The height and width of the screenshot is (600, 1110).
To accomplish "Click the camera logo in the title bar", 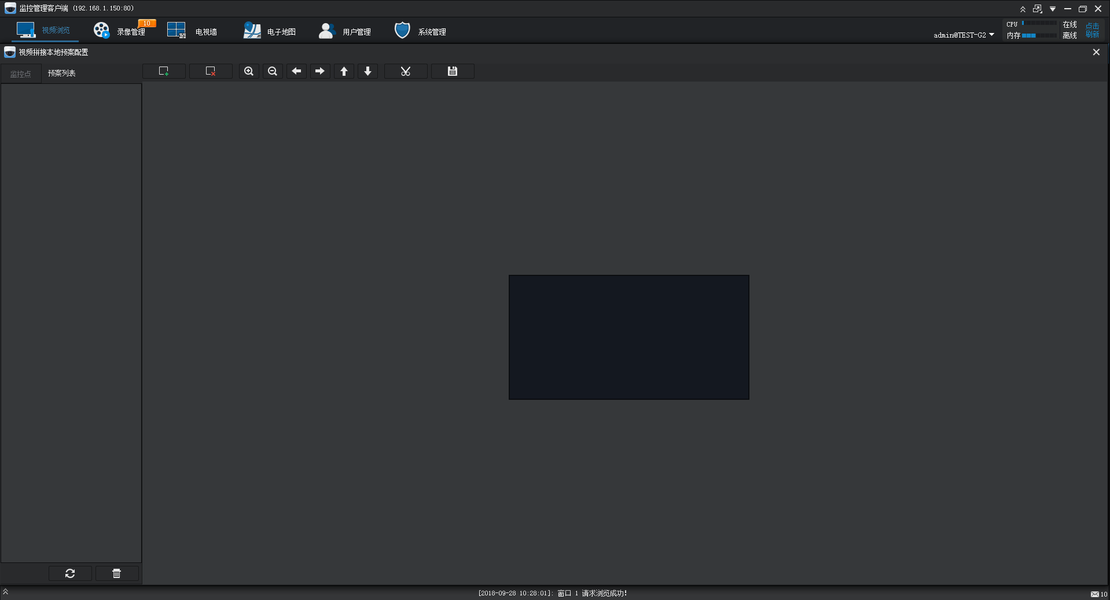I will pos(10,8).
